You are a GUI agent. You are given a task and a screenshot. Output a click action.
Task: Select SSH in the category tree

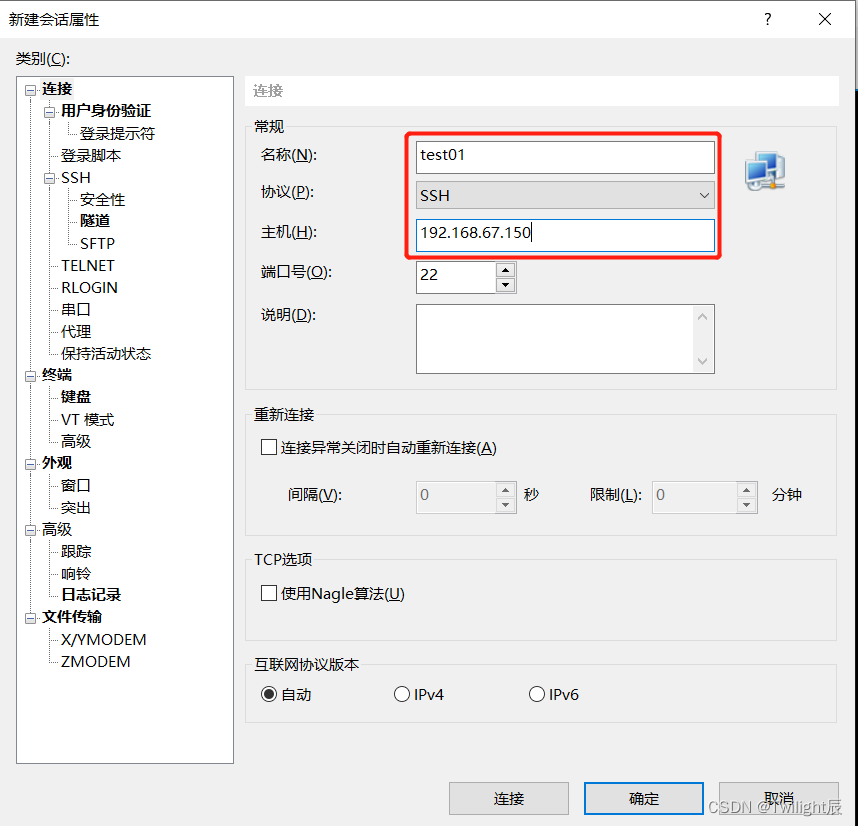point(76,178)
